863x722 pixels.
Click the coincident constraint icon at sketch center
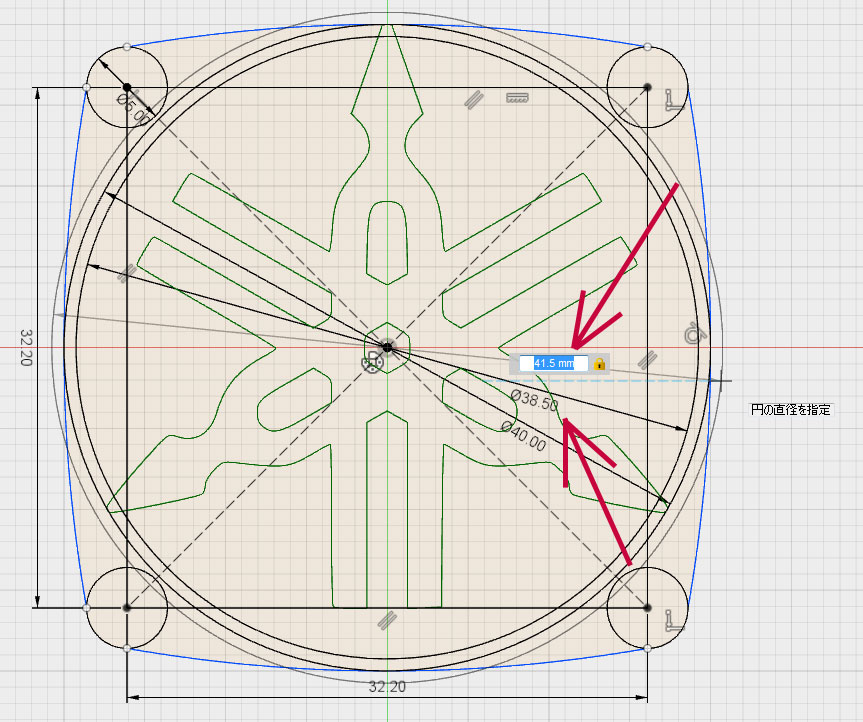[371, 365]
